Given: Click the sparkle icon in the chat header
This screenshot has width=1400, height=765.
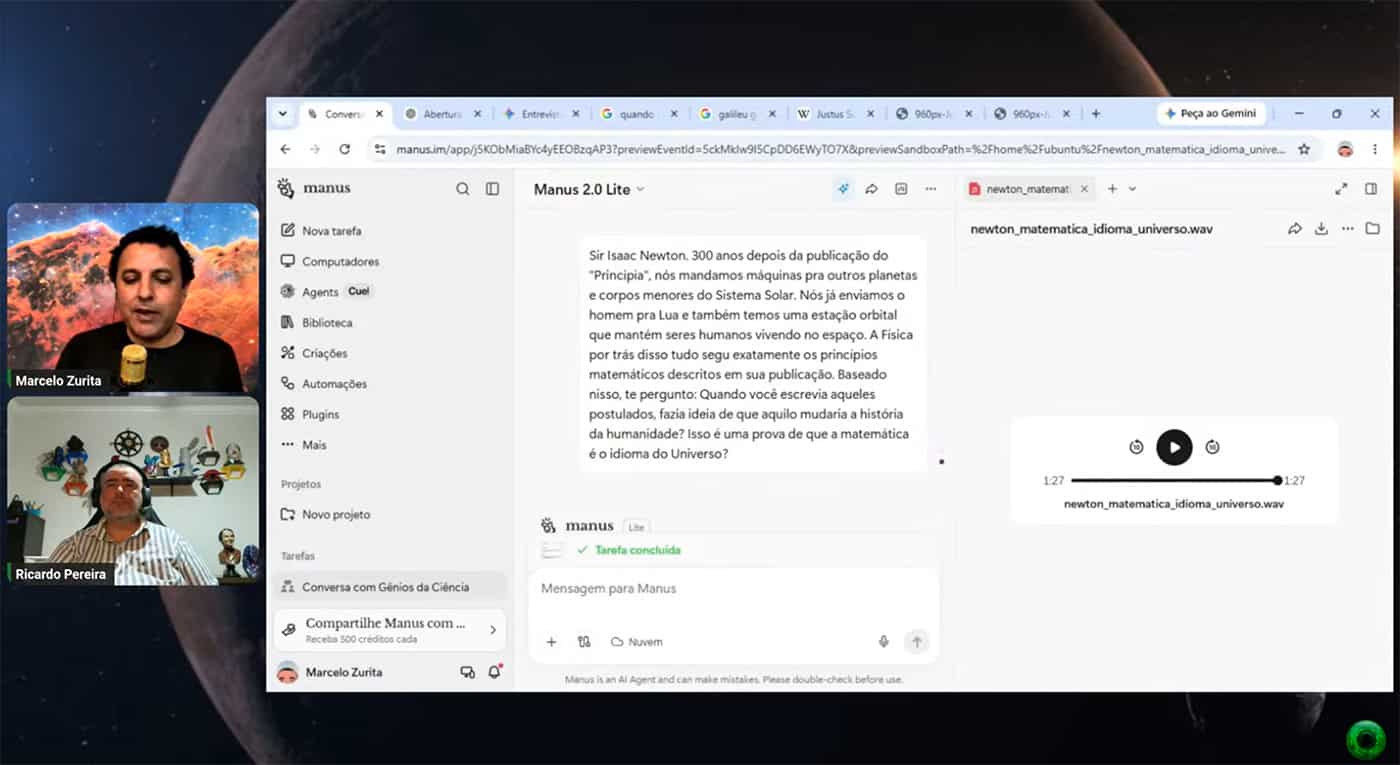Looking at the screenshot, I should click(843, 189).
